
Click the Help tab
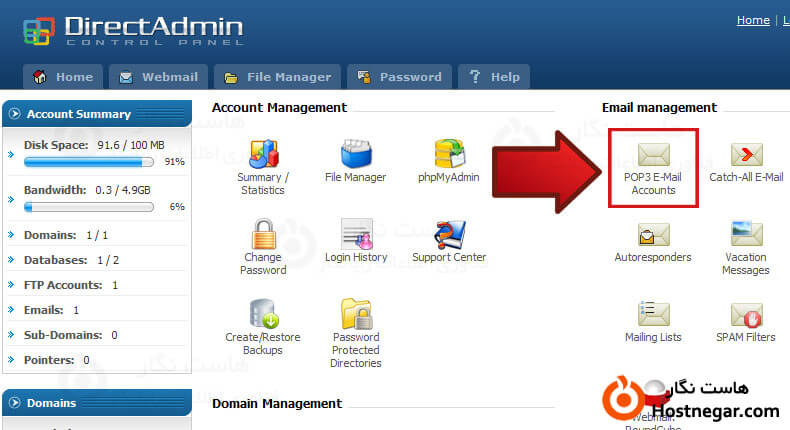click(x=494, y=77)
